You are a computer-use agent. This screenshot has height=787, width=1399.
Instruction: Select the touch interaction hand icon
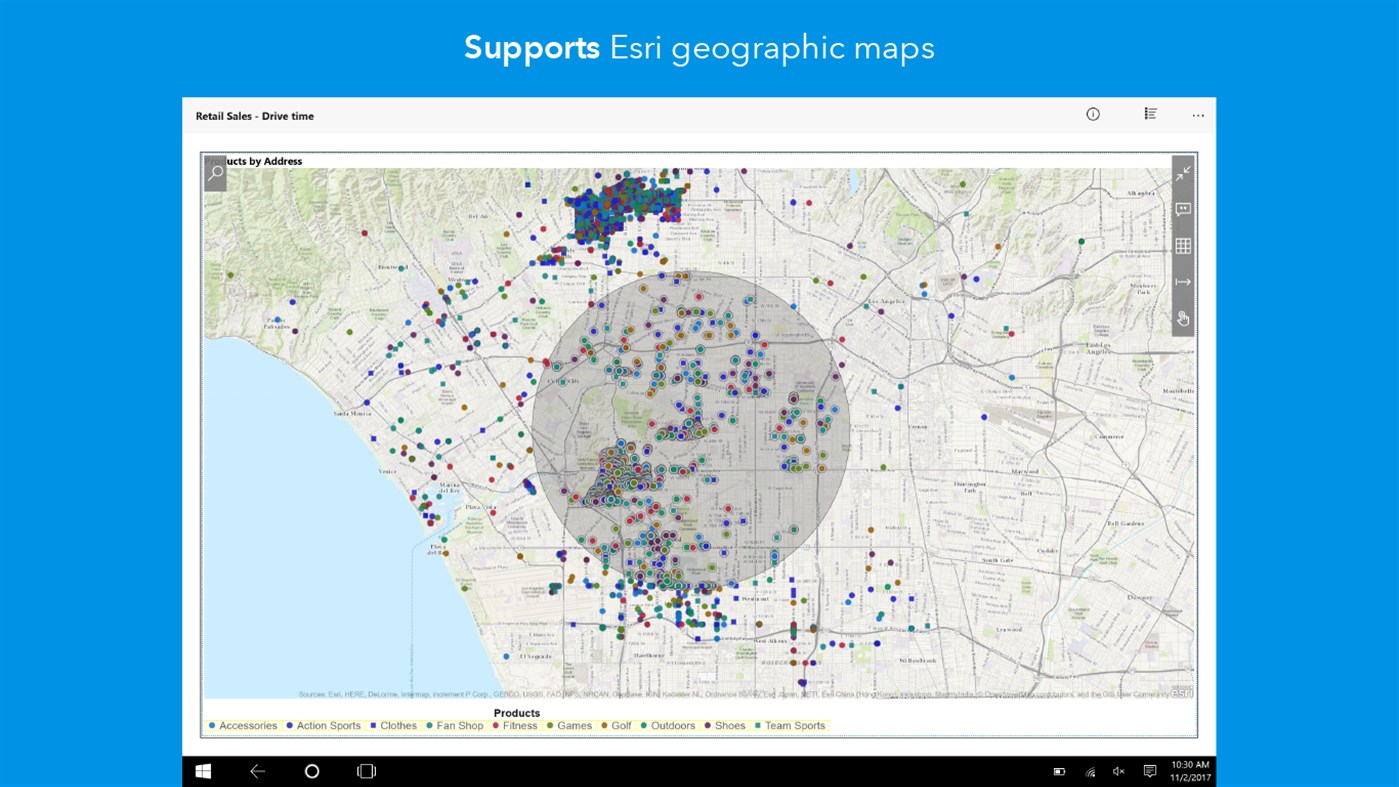[1182, 317]
